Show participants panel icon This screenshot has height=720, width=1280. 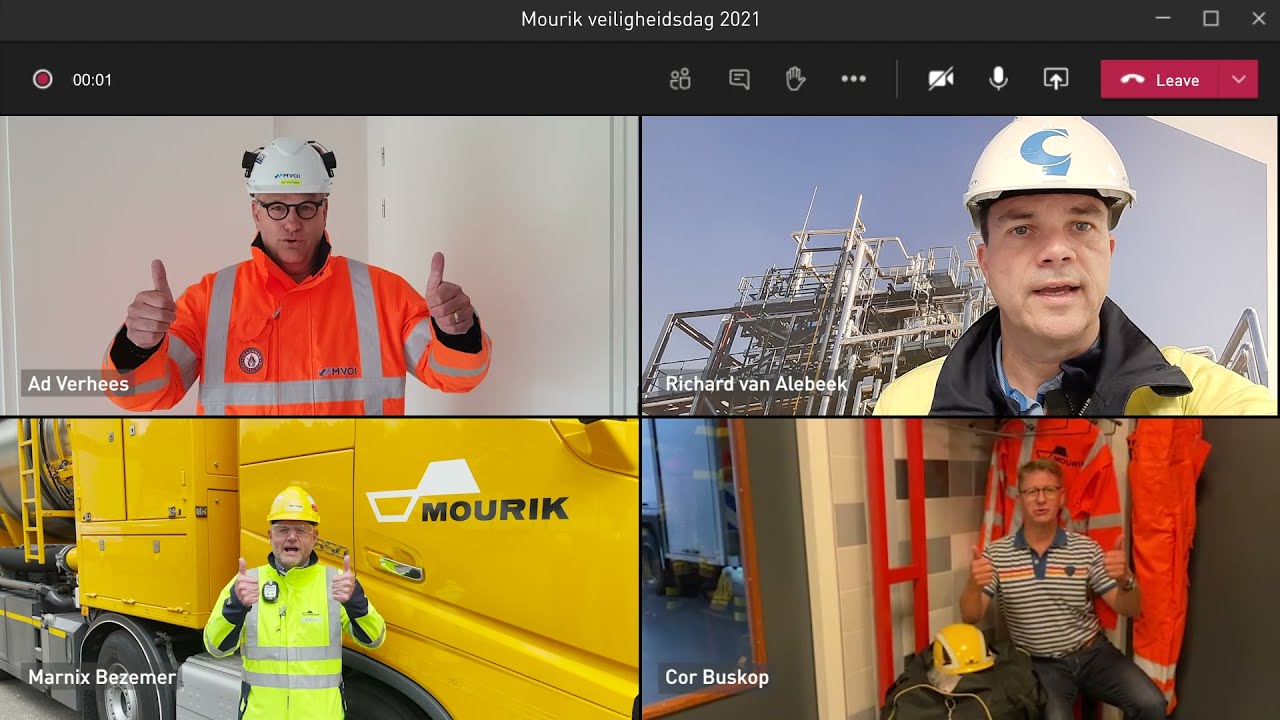681,79
